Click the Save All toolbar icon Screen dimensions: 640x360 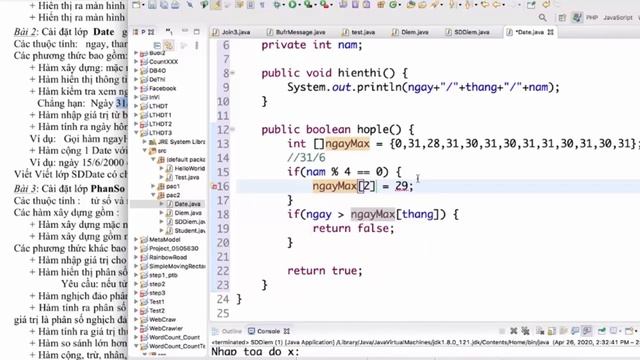click(x=164, y=5)
